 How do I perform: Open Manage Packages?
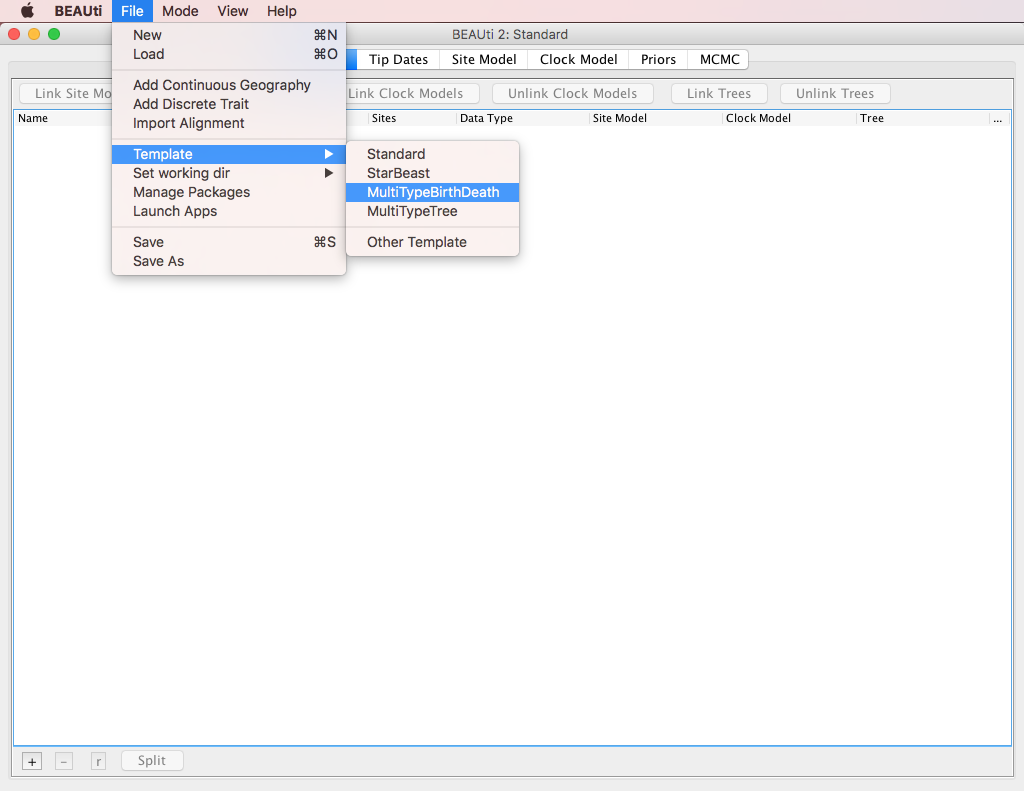point(229,192)
